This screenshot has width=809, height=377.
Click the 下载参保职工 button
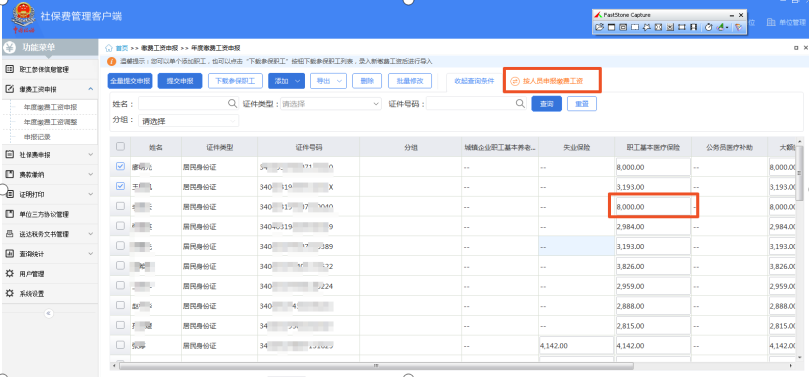tap(236, 81)
